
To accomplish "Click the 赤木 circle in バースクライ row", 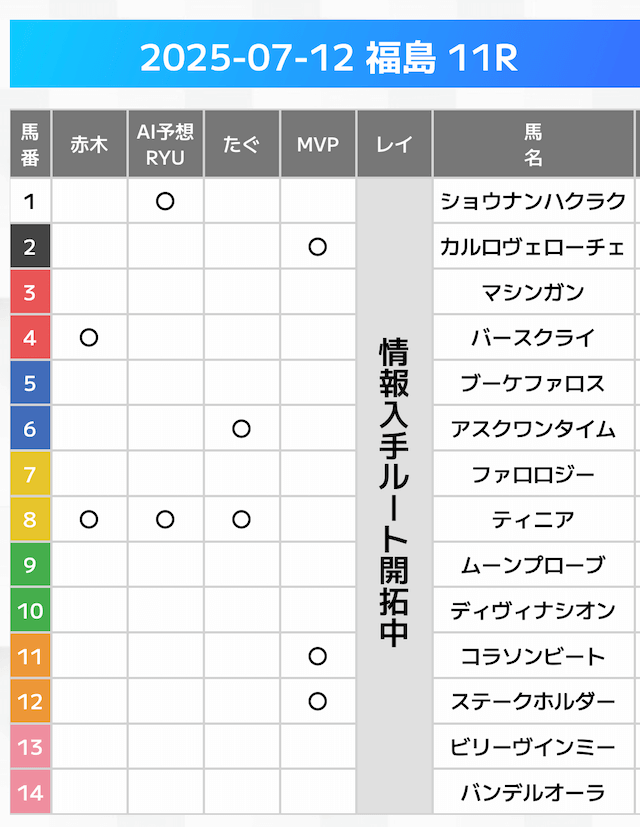I will 89,338.
